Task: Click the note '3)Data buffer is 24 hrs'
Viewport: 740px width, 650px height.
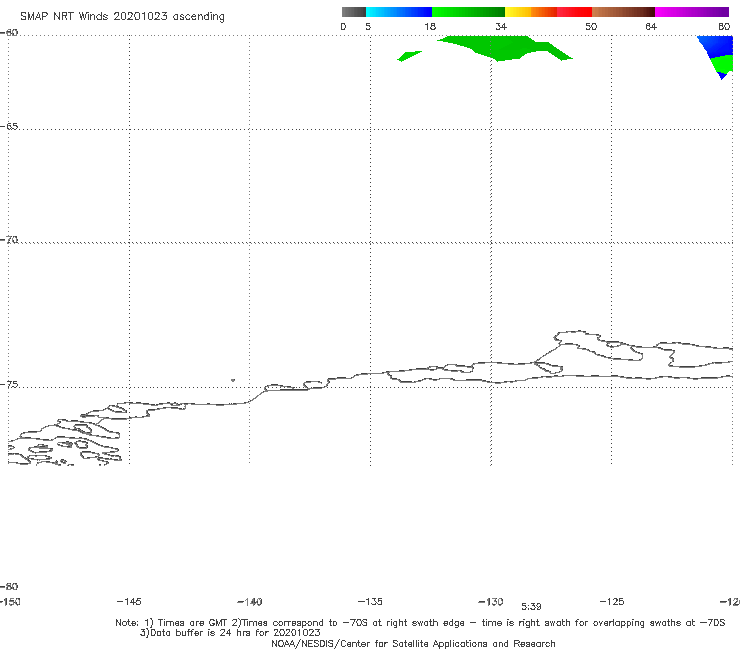Action: tap(230, 633)
